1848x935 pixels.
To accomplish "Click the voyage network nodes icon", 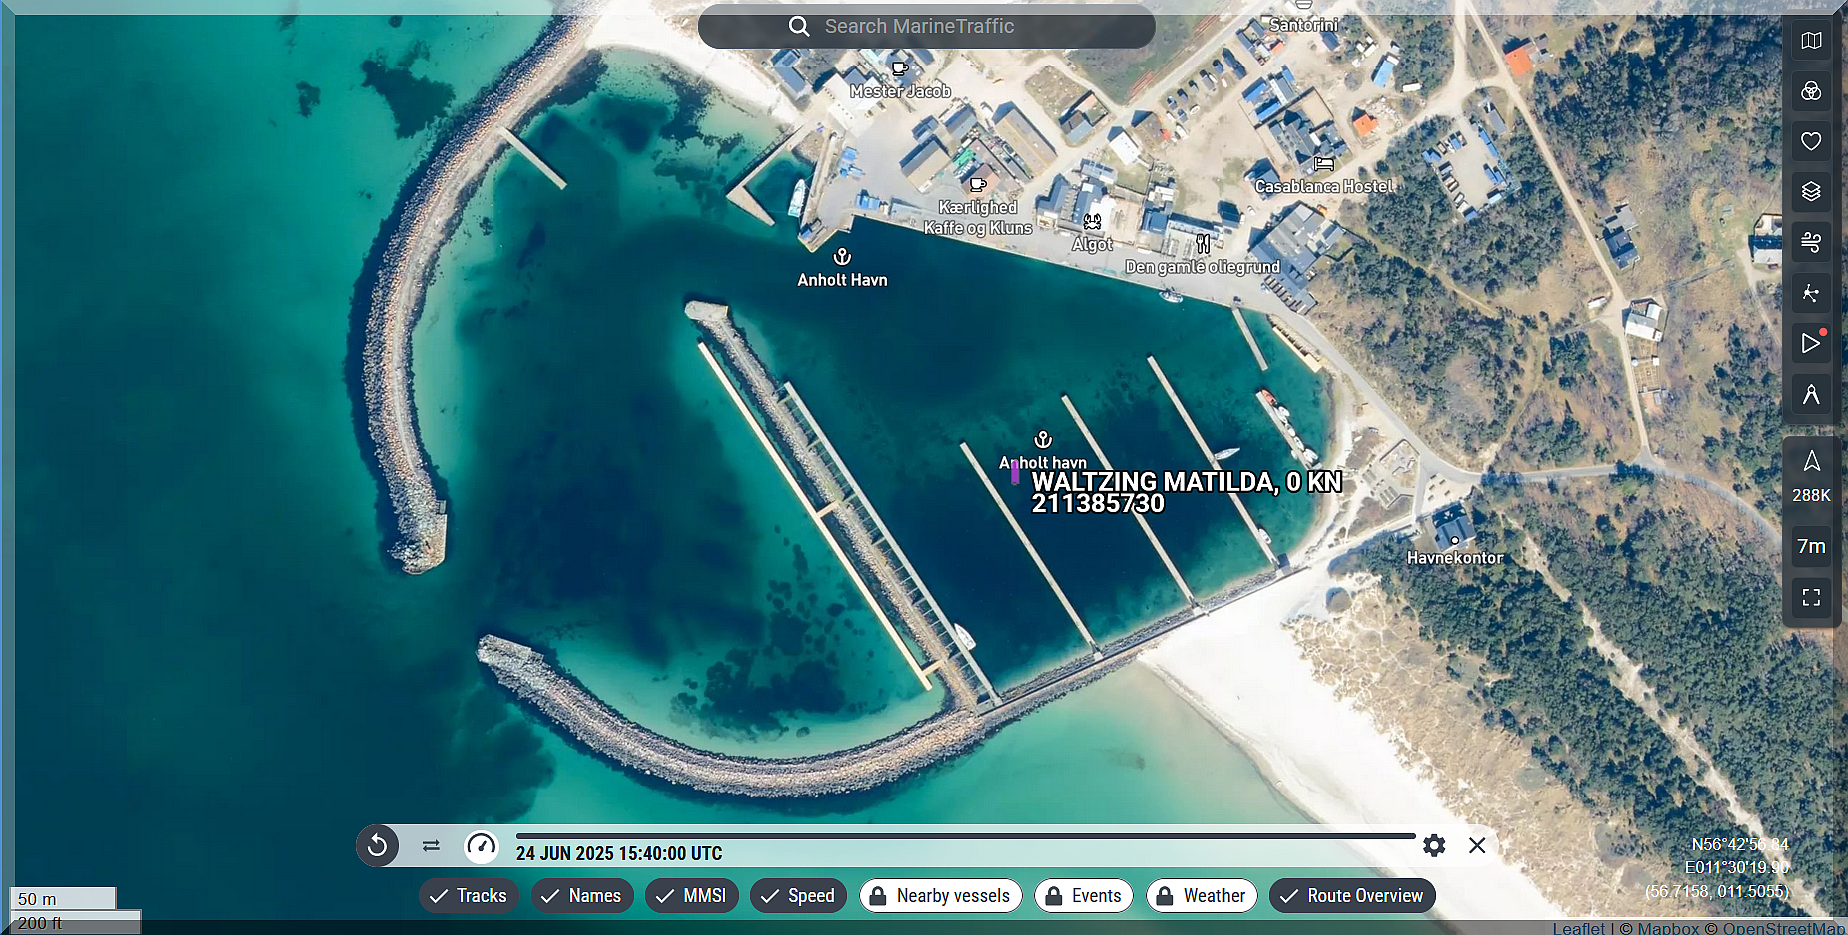I will (x=1811, y=293).
